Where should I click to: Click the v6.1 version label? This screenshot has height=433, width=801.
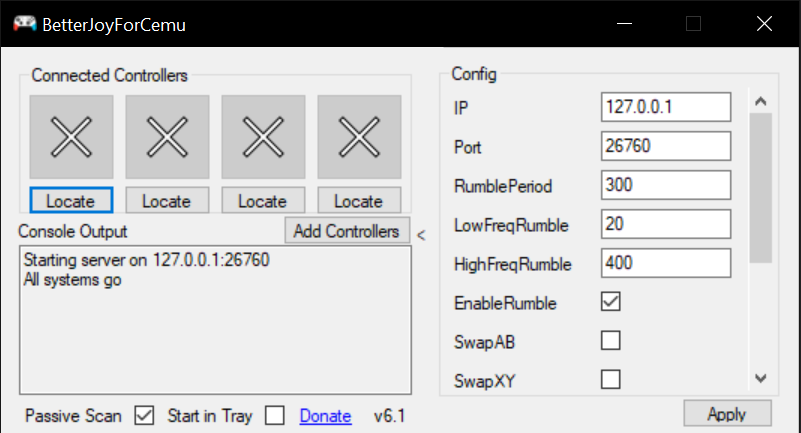389,416
